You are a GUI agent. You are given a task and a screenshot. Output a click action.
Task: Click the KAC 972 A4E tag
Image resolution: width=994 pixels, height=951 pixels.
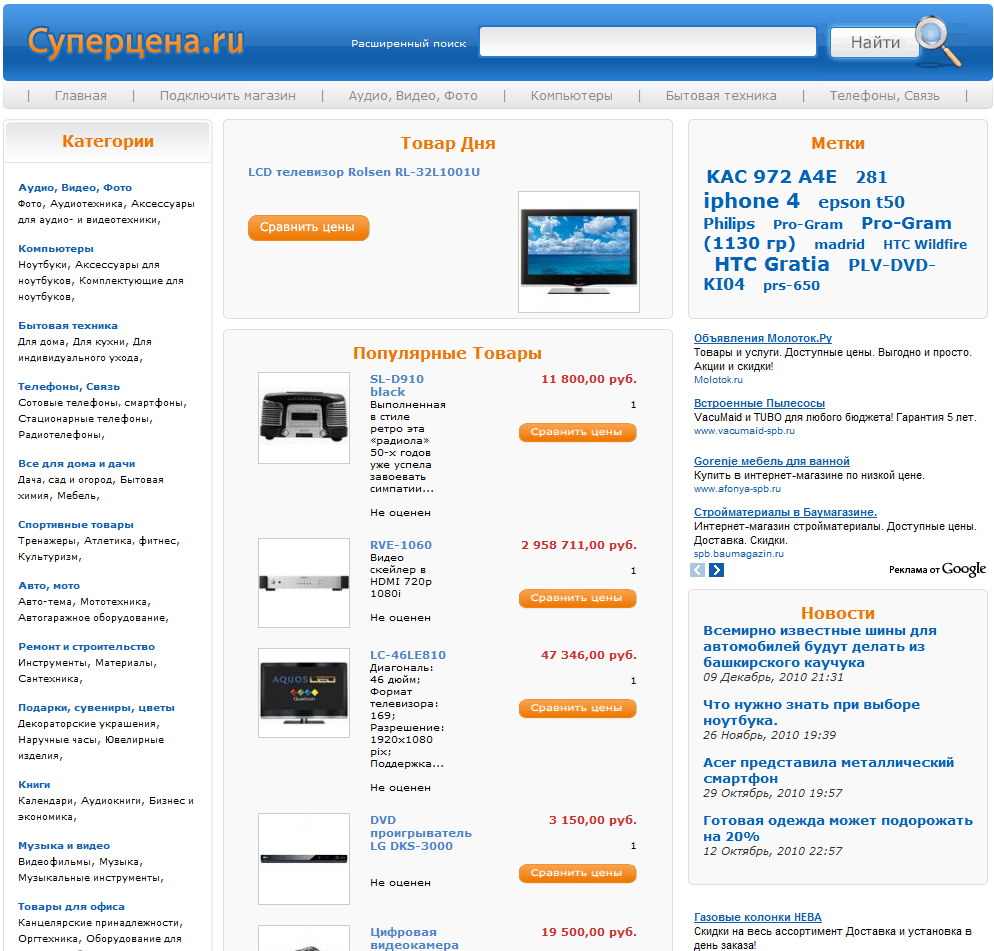point(771,177)
